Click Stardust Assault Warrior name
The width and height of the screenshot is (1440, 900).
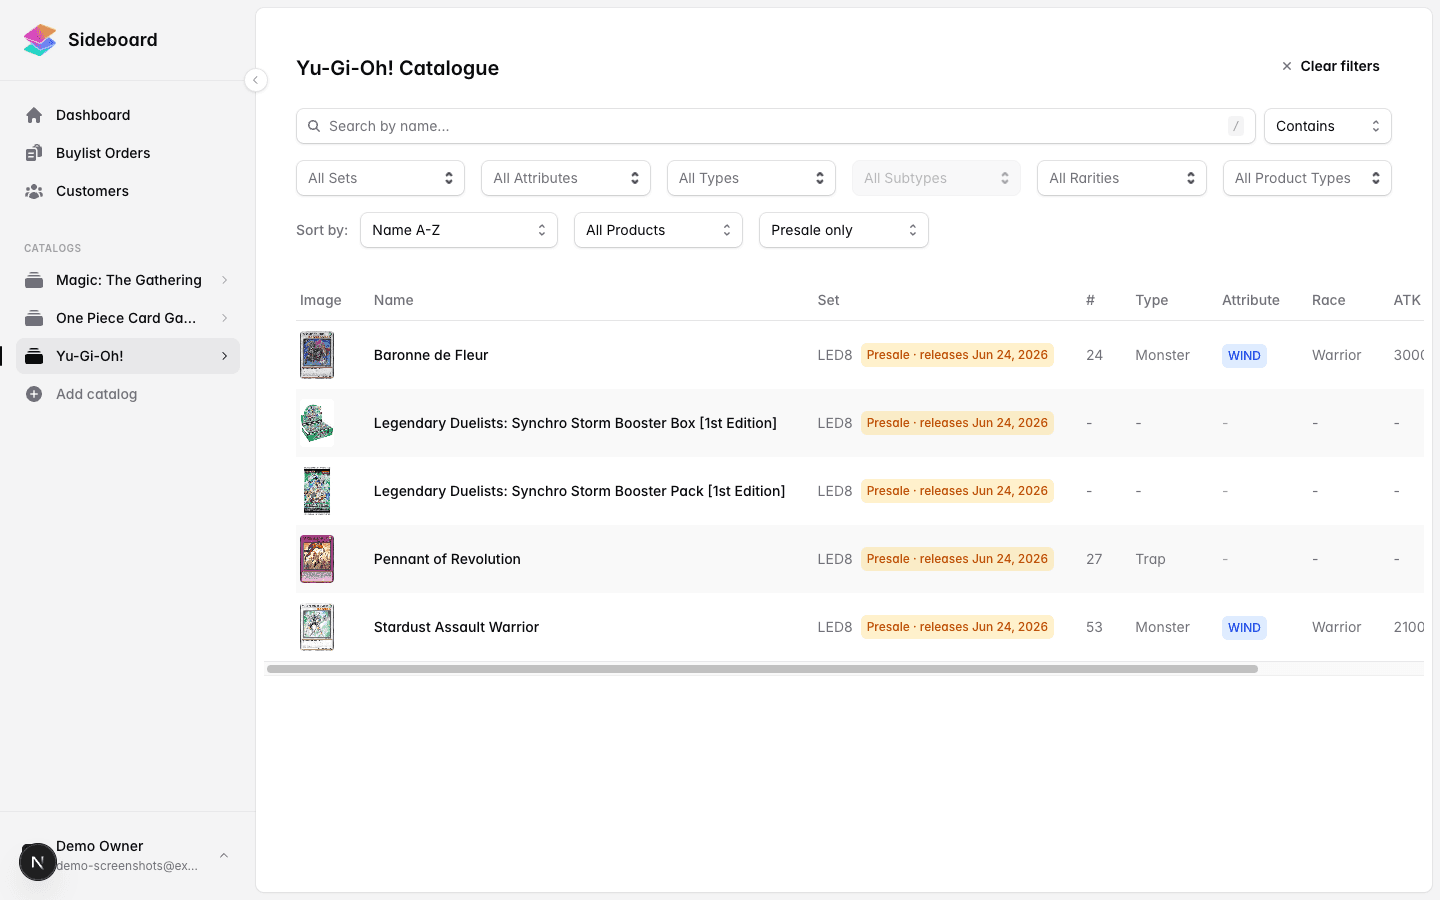[456, 627]
